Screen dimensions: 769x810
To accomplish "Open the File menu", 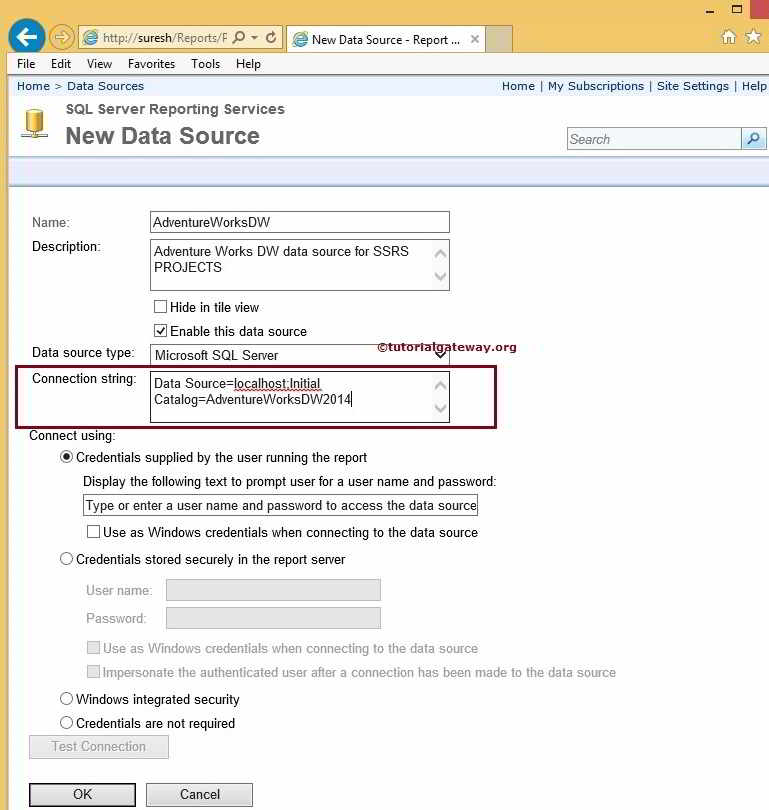I will click(x=26, y=64).
